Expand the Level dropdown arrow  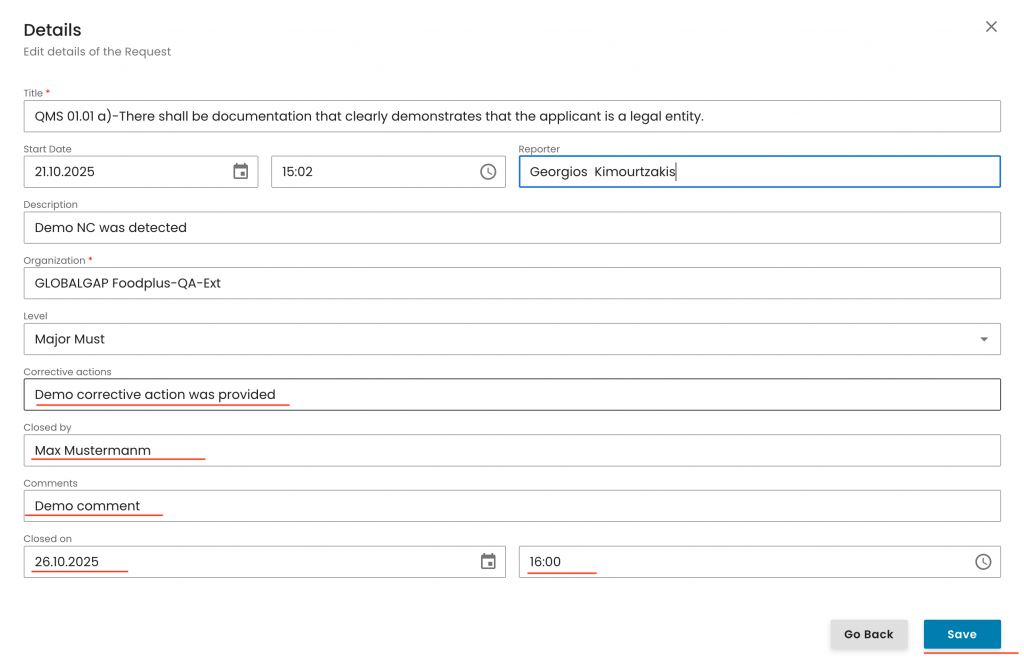(983, 339)
